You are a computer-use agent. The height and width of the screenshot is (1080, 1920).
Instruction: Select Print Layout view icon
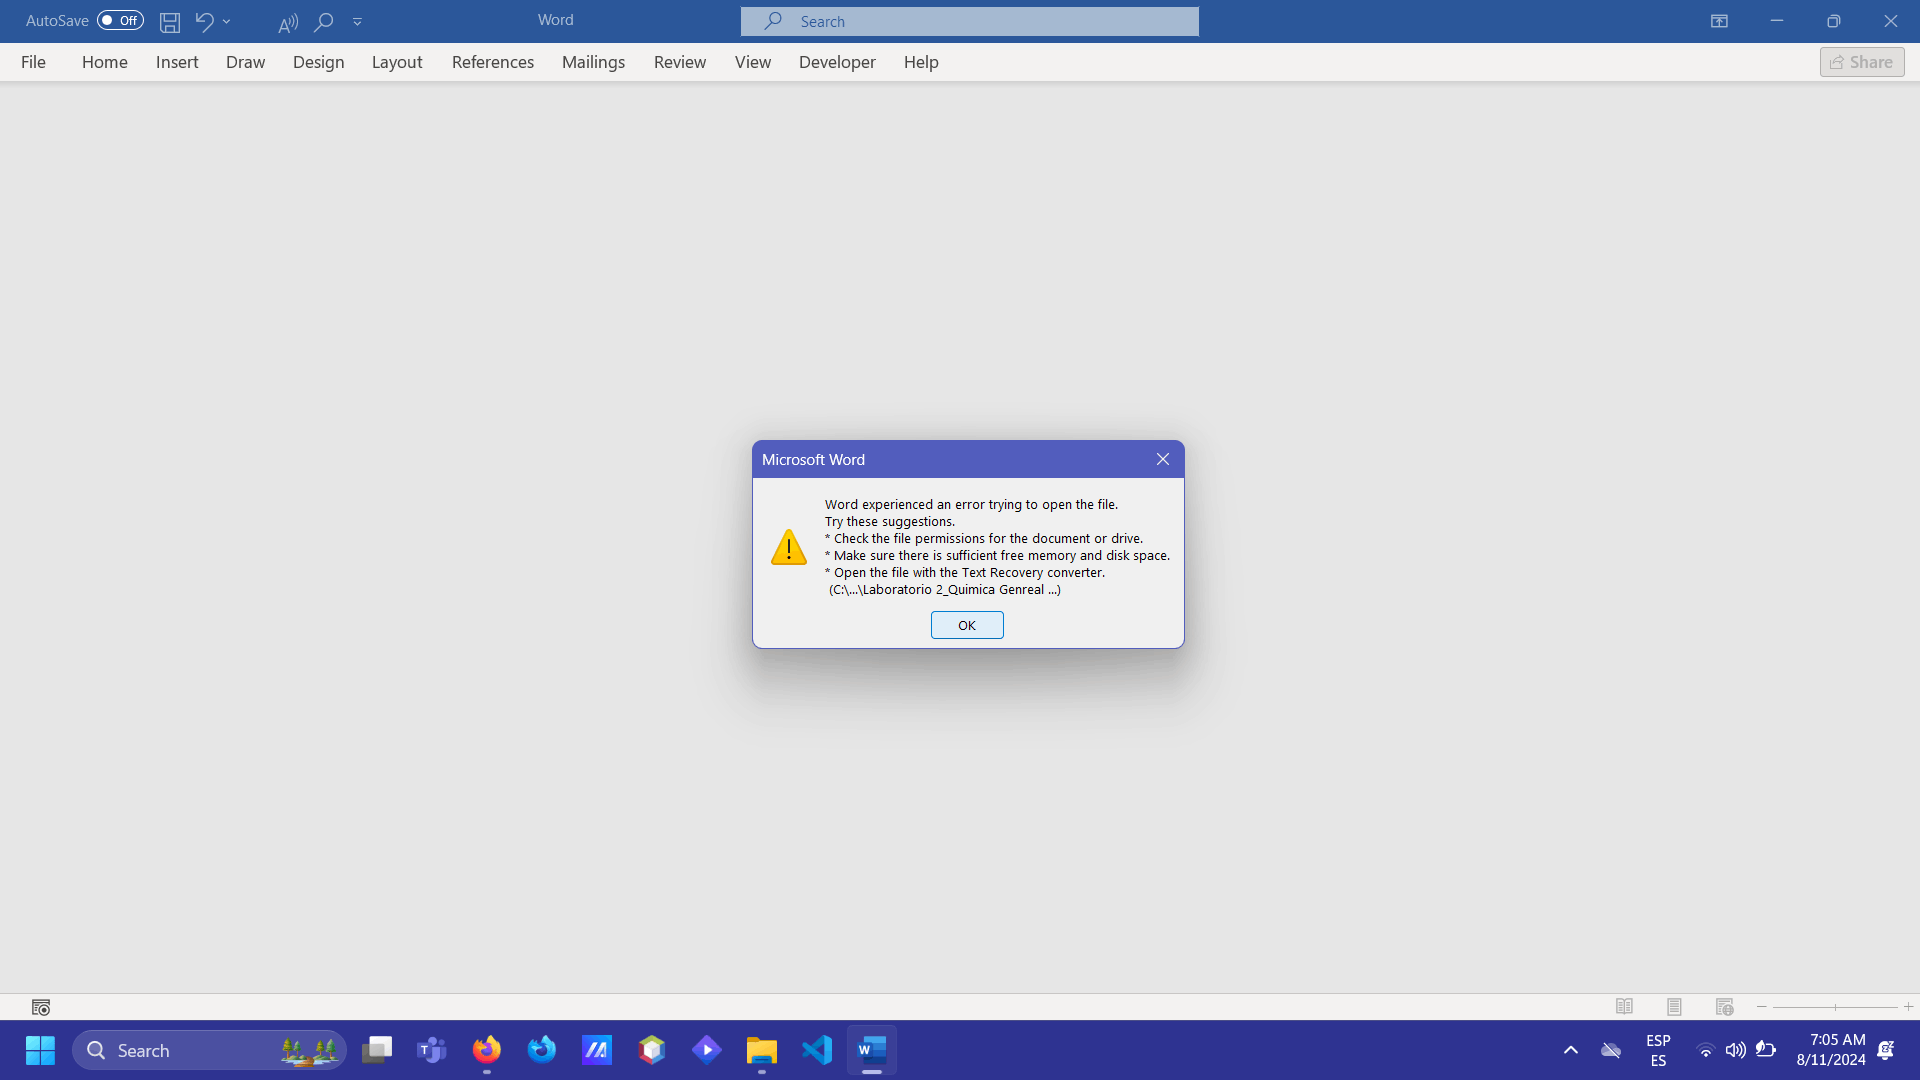click(x=1674, y=1007)
